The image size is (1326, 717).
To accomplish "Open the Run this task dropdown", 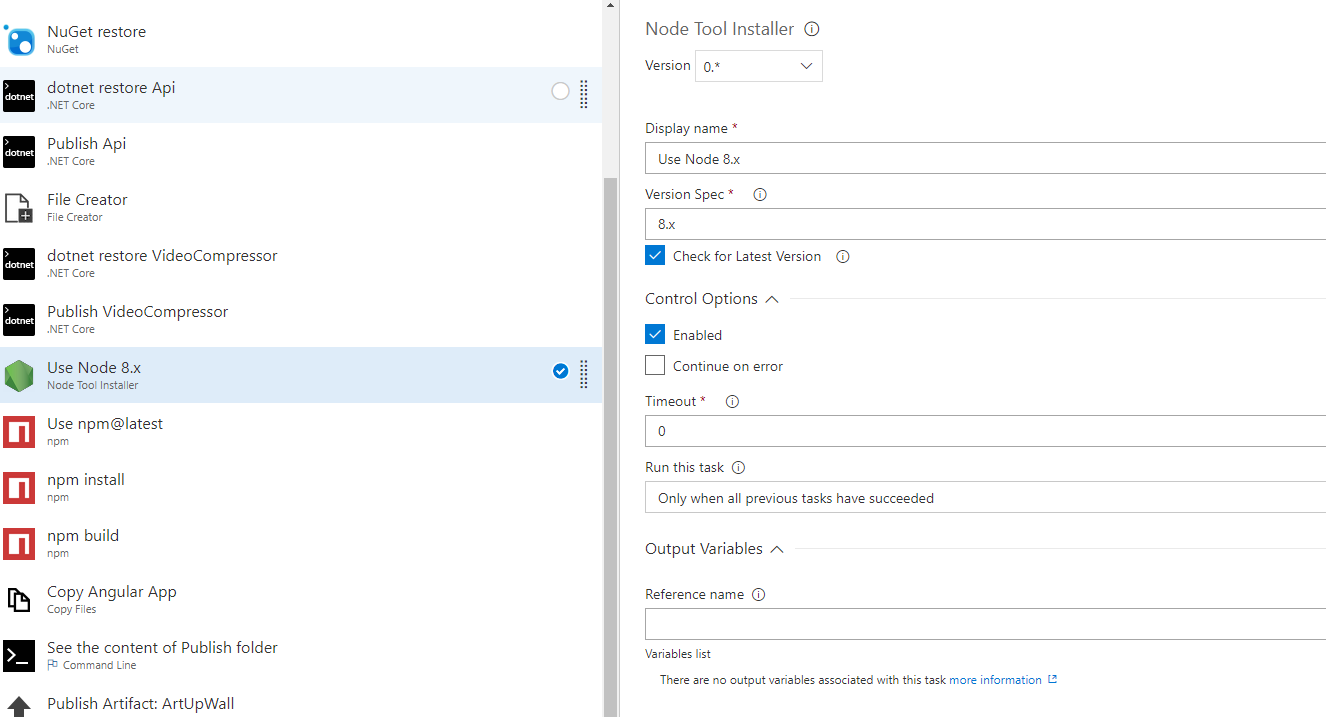I will [x=985, y=498].
